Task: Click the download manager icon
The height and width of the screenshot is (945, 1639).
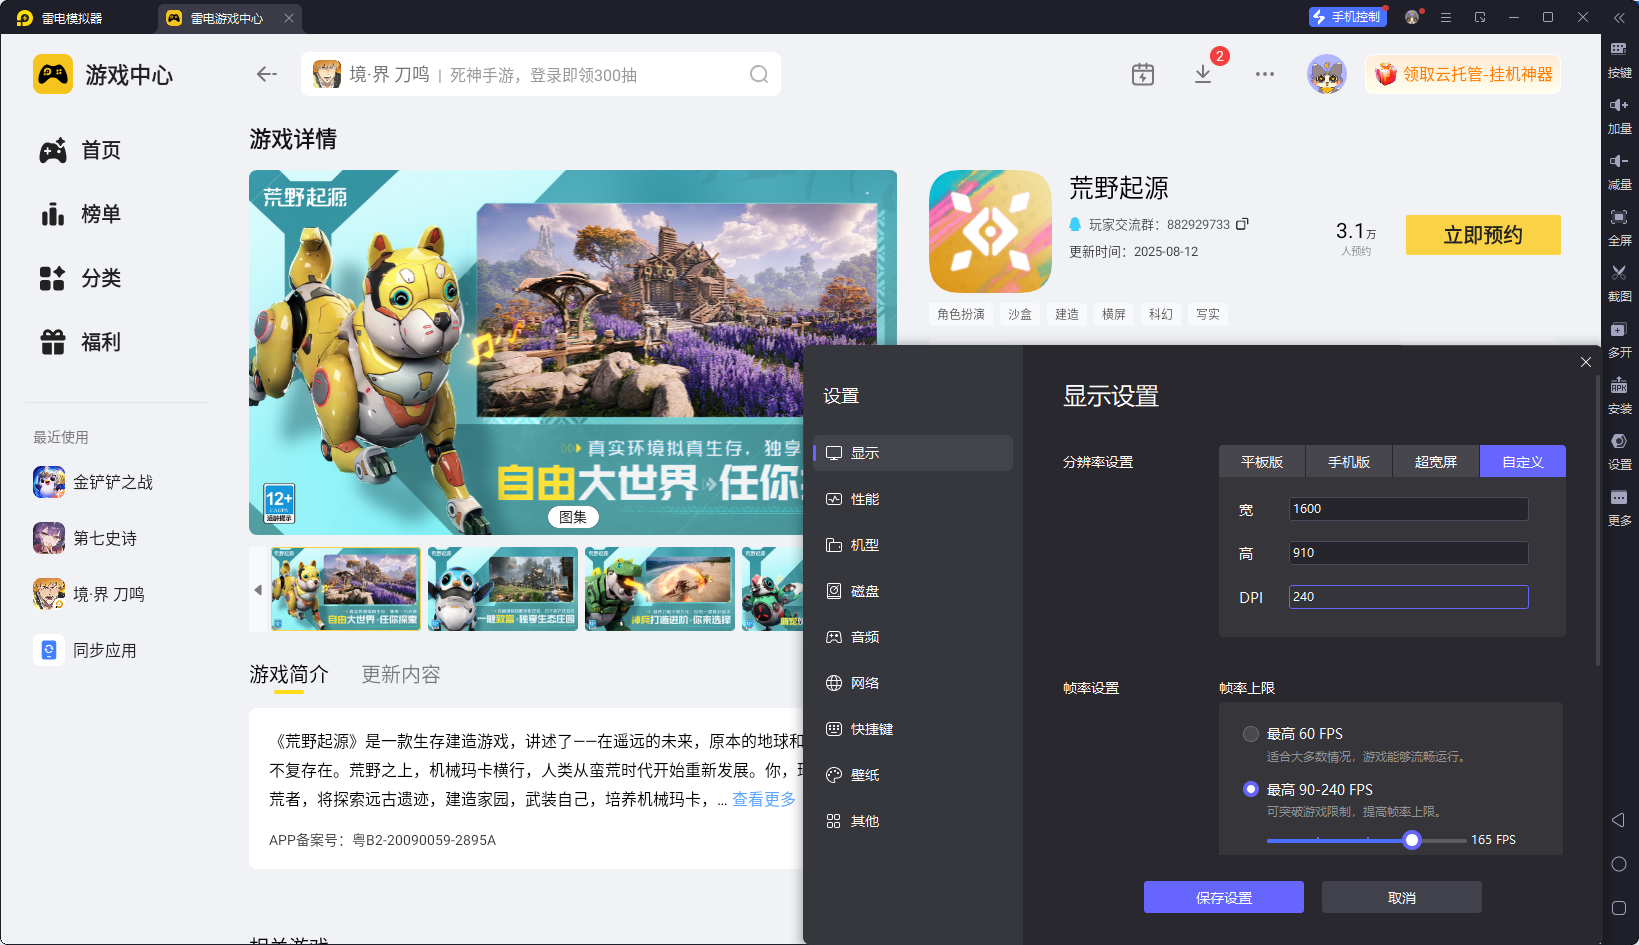Action: click(1203, 74)
